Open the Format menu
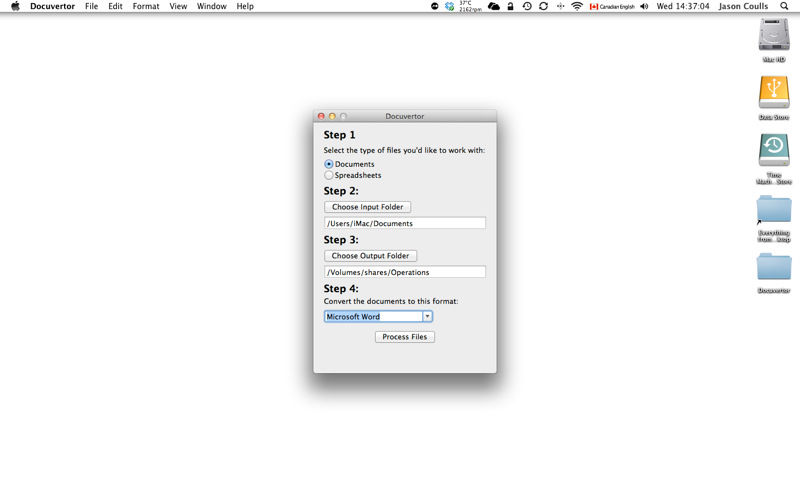This screenshot has width=800, height=500. [146, 6]
